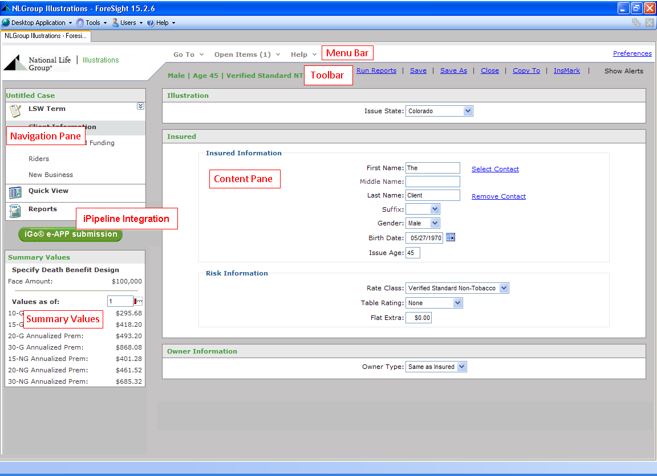Open the Owner Type dropdown
Viewport: 657px width, 476px height.
pyautogui.click(x=462, y=367)
